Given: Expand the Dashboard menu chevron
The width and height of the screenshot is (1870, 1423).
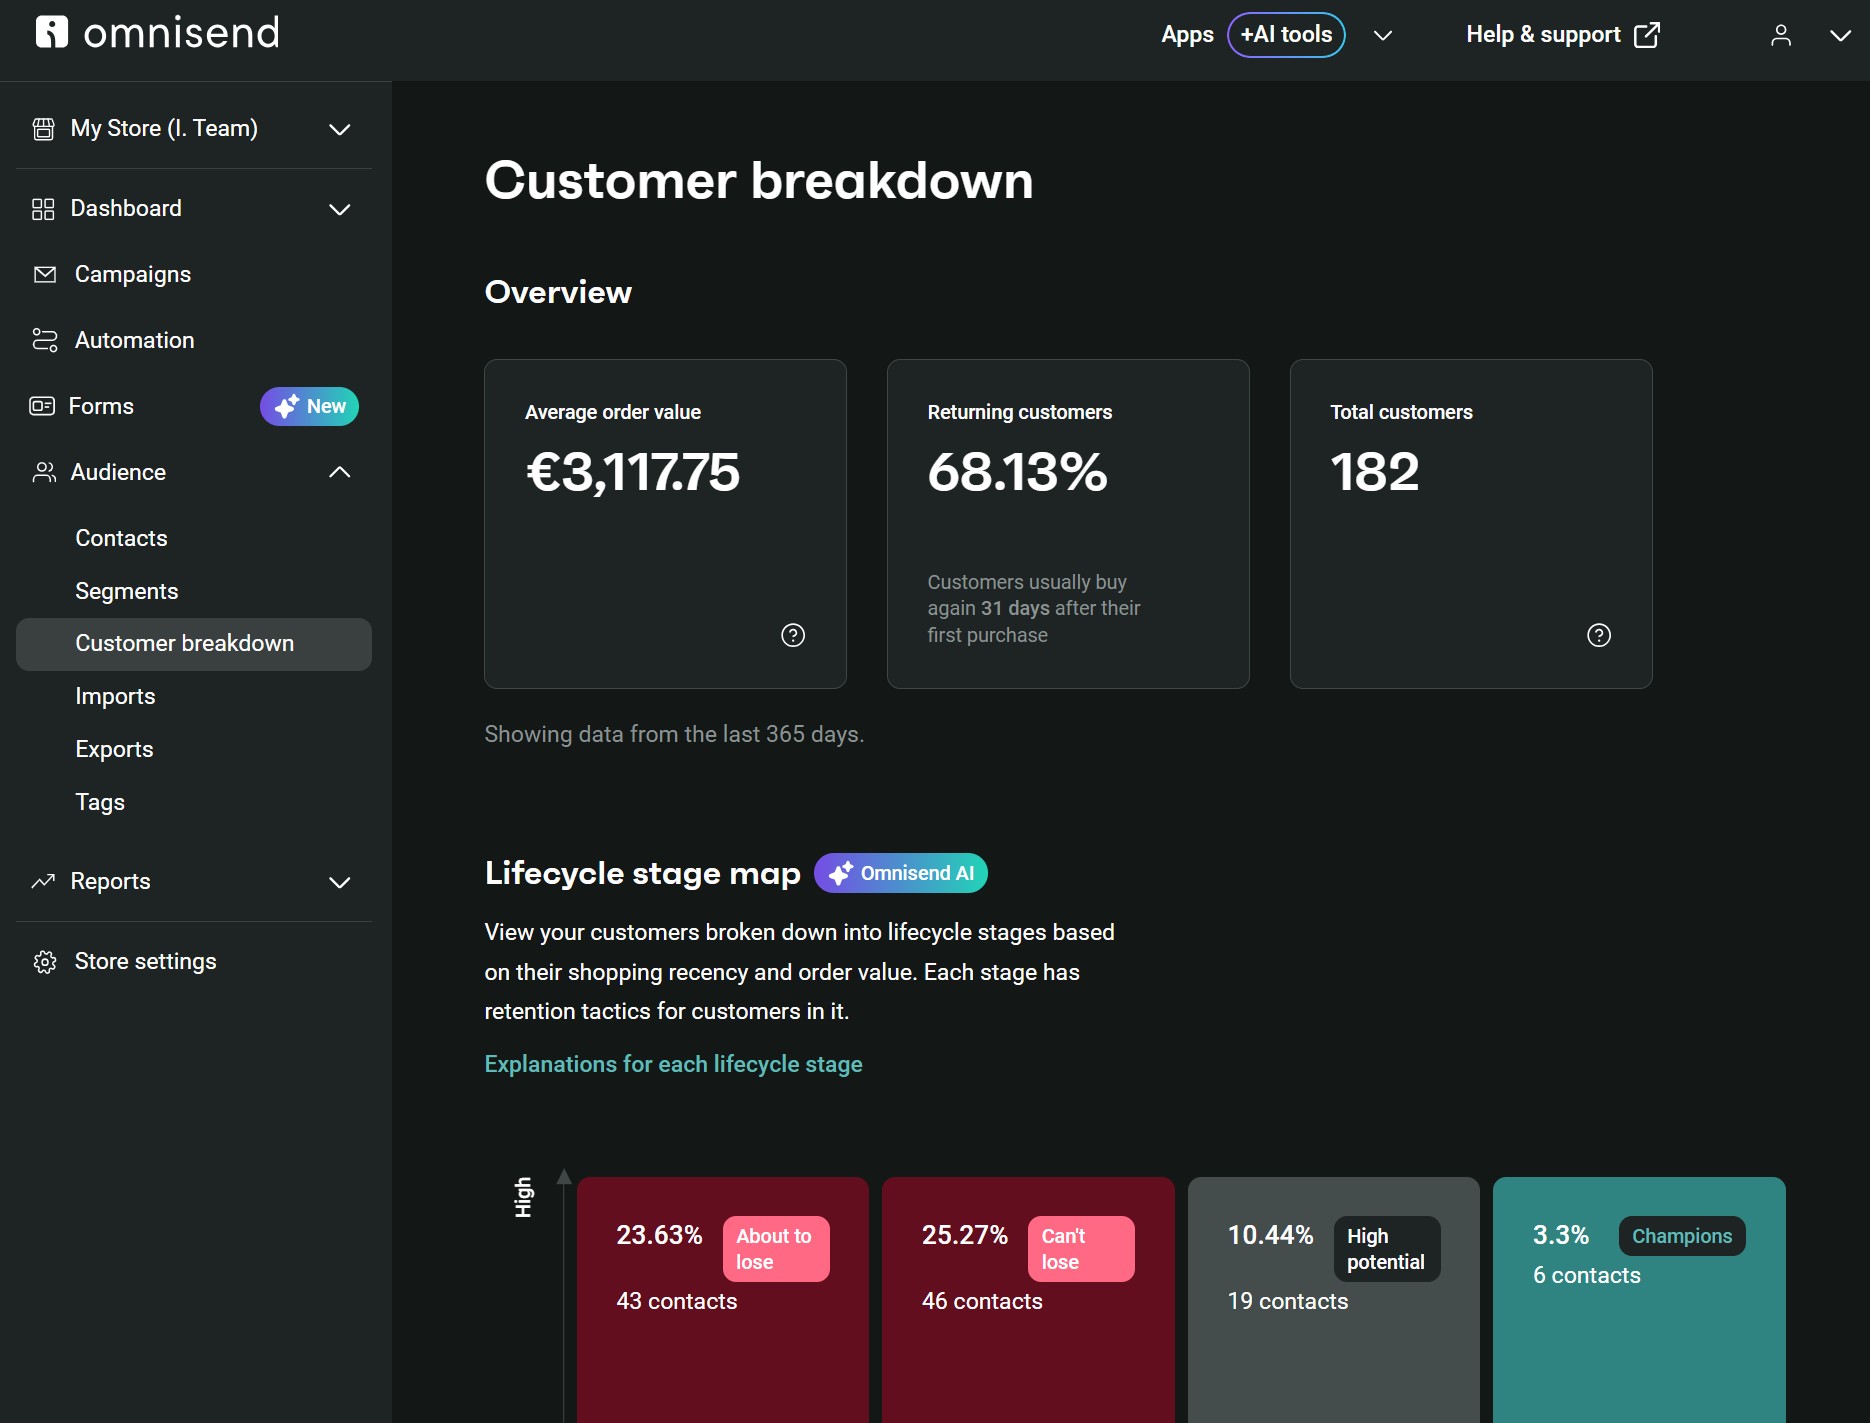Looking at the screenshot, I should click(x=340, y=209).
